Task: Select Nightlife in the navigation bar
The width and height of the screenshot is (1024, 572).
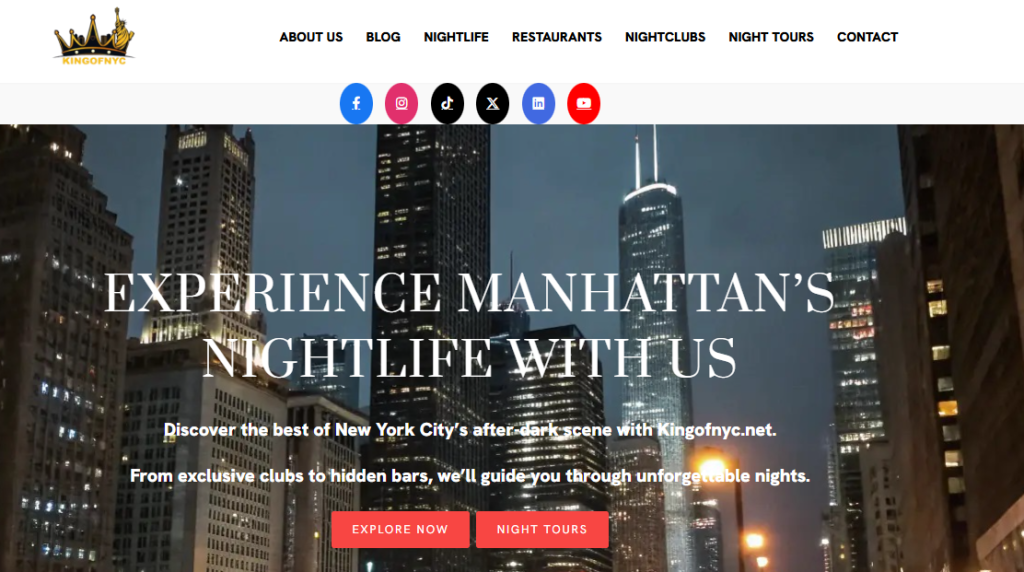Action: [x=456, y=37]
